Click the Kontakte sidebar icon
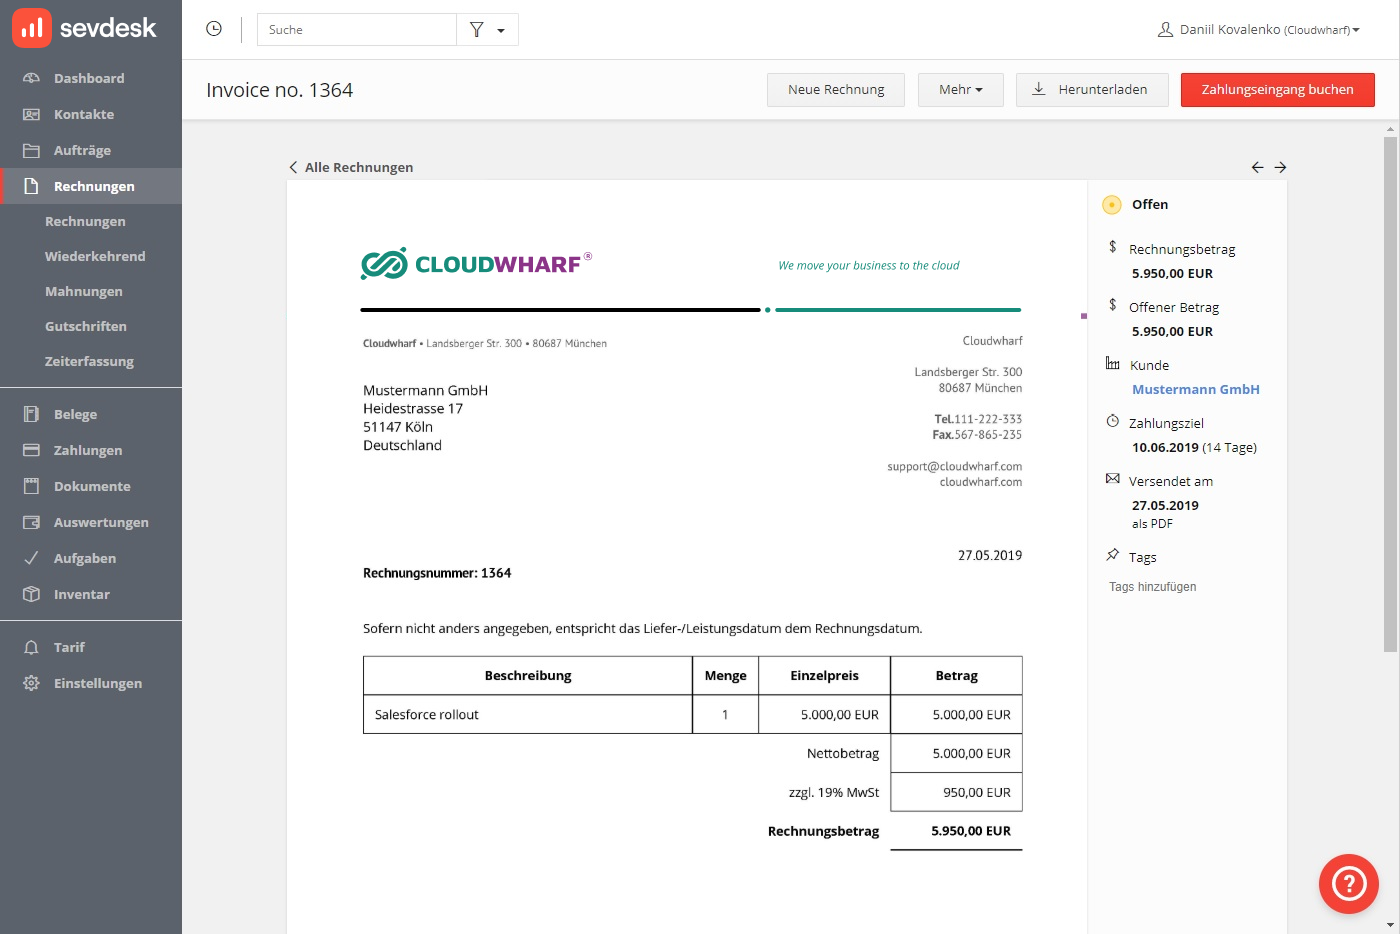 [x=31, y=114]
